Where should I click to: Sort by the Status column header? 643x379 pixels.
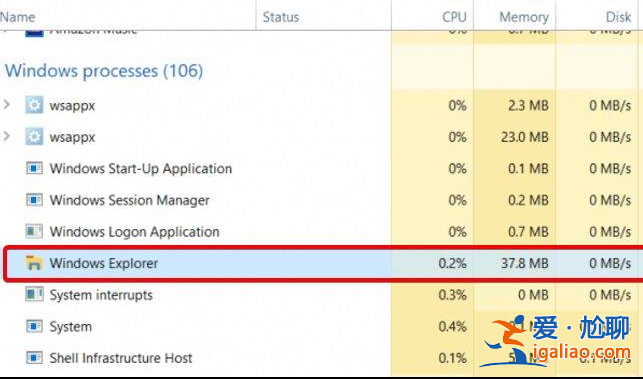click(x=281, y=17)
